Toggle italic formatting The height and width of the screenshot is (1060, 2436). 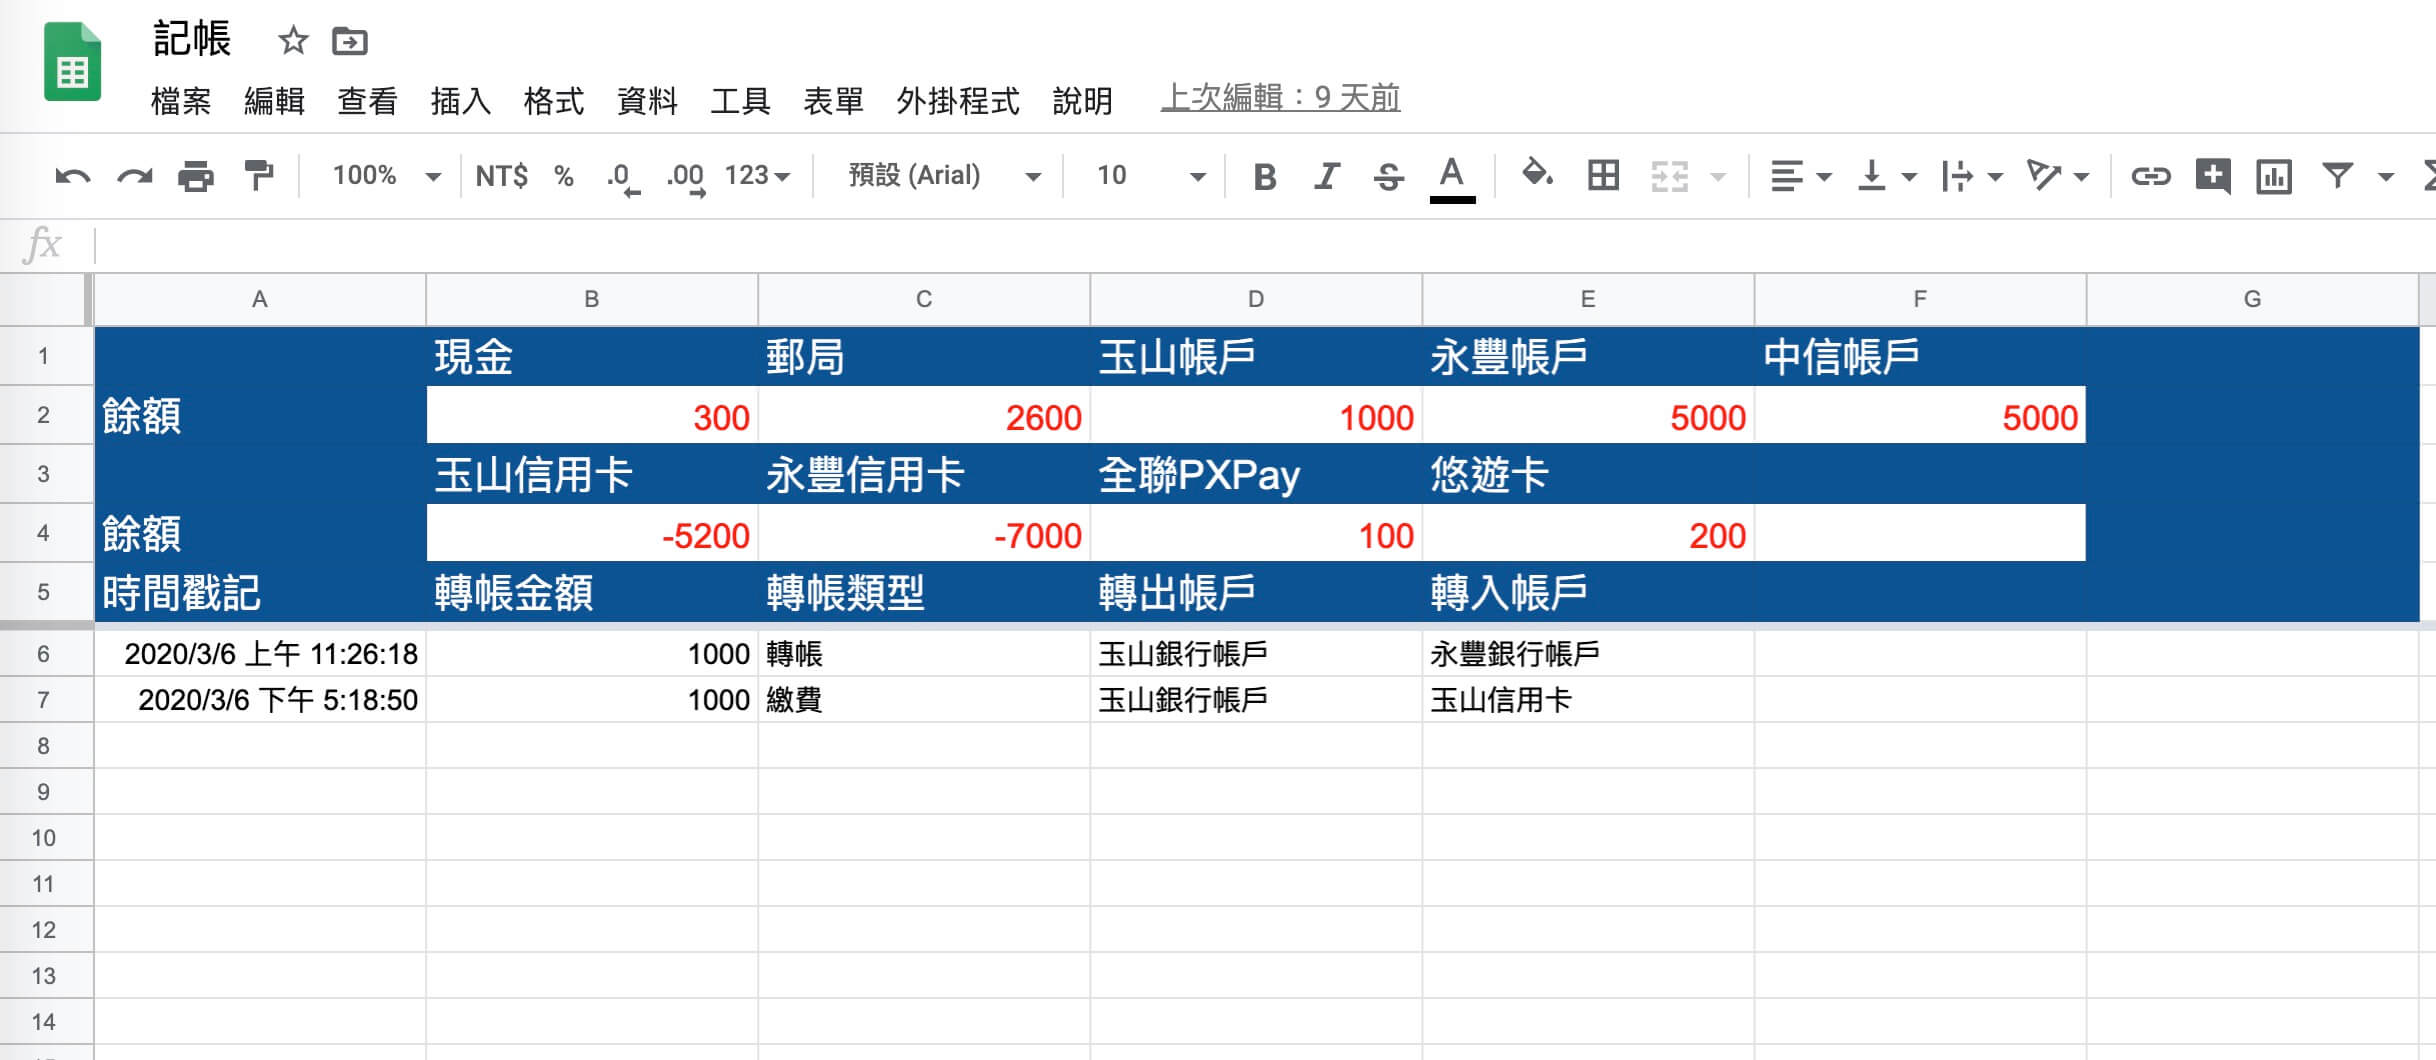click(x=1326, y=176)
